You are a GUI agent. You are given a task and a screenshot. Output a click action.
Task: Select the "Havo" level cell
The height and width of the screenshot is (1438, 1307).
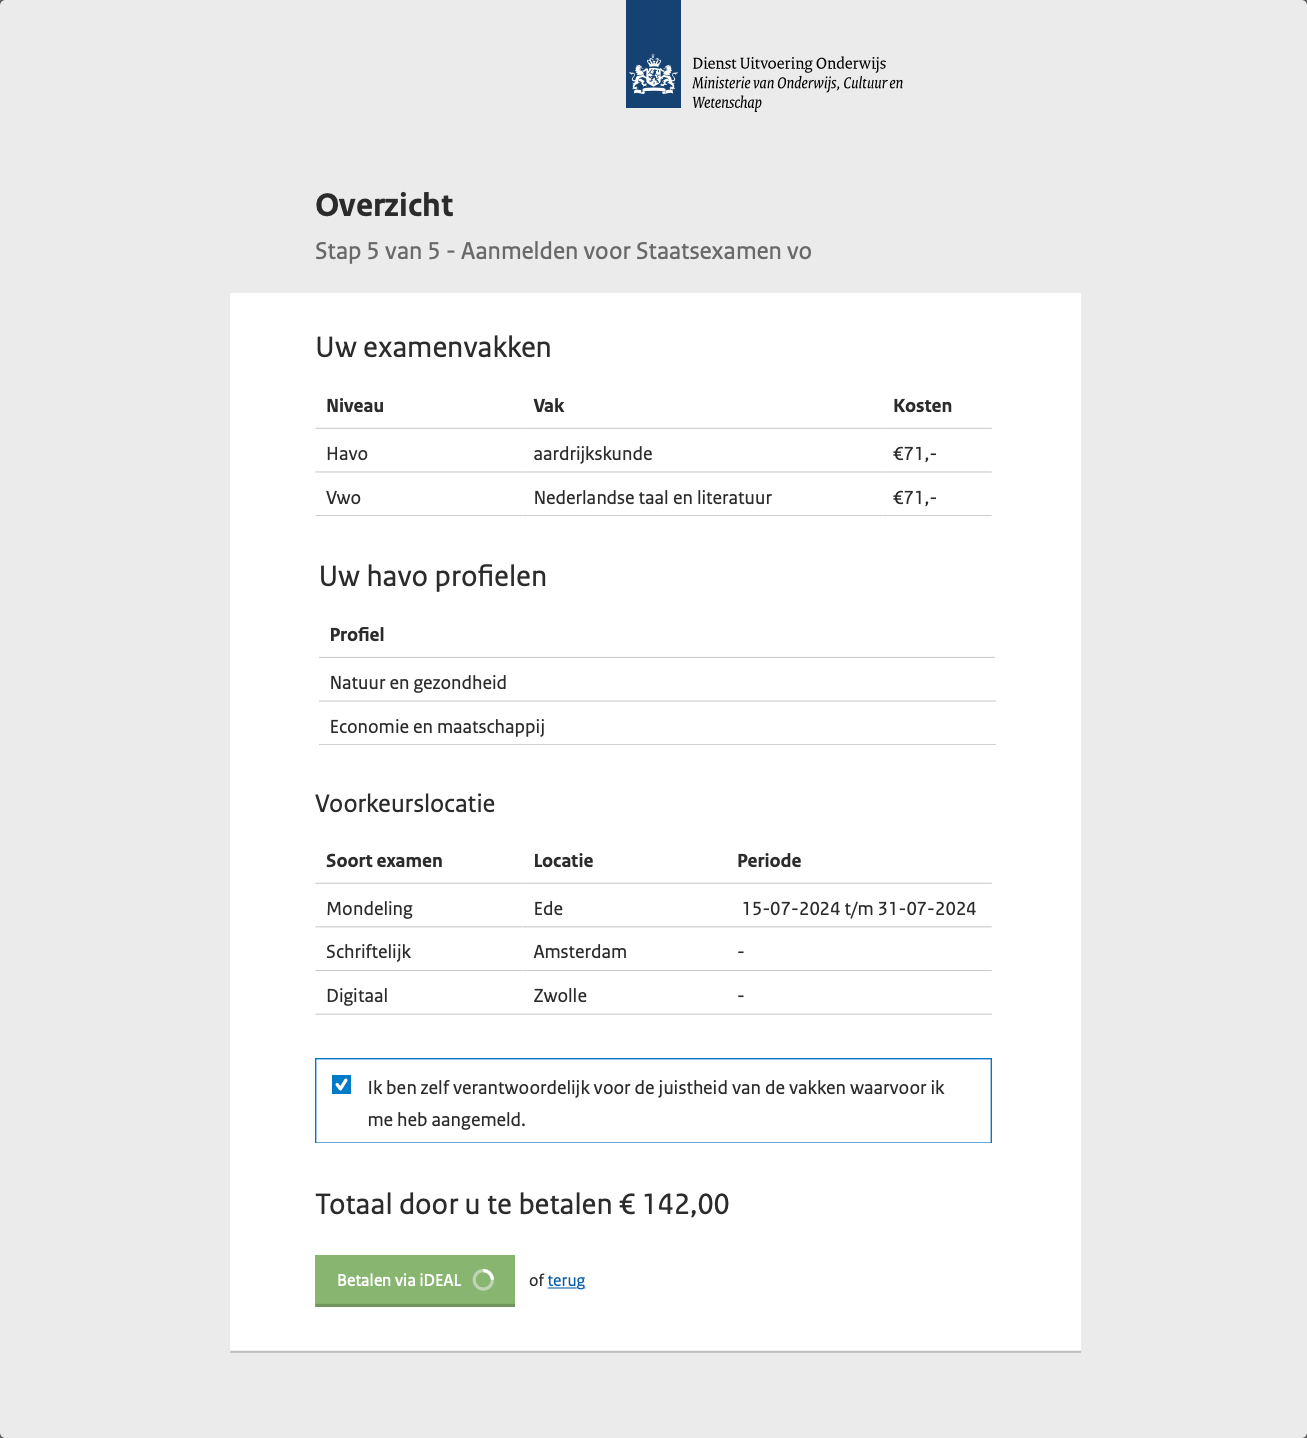347,454
